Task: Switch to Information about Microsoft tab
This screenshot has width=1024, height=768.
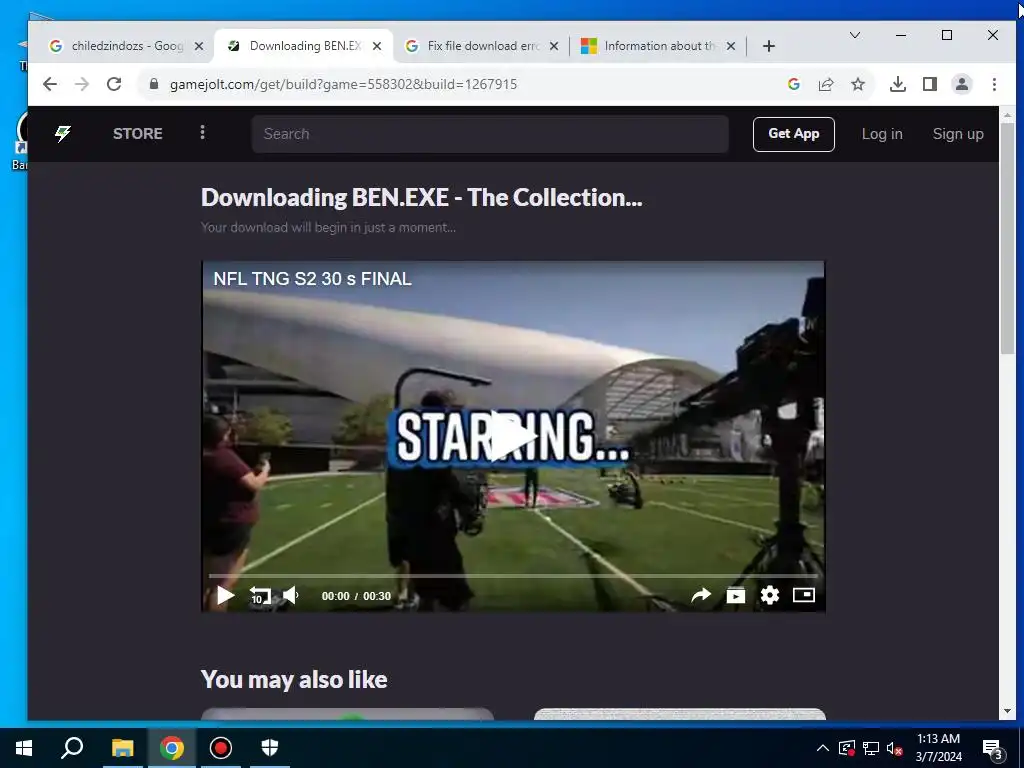Action: [660, 46]
